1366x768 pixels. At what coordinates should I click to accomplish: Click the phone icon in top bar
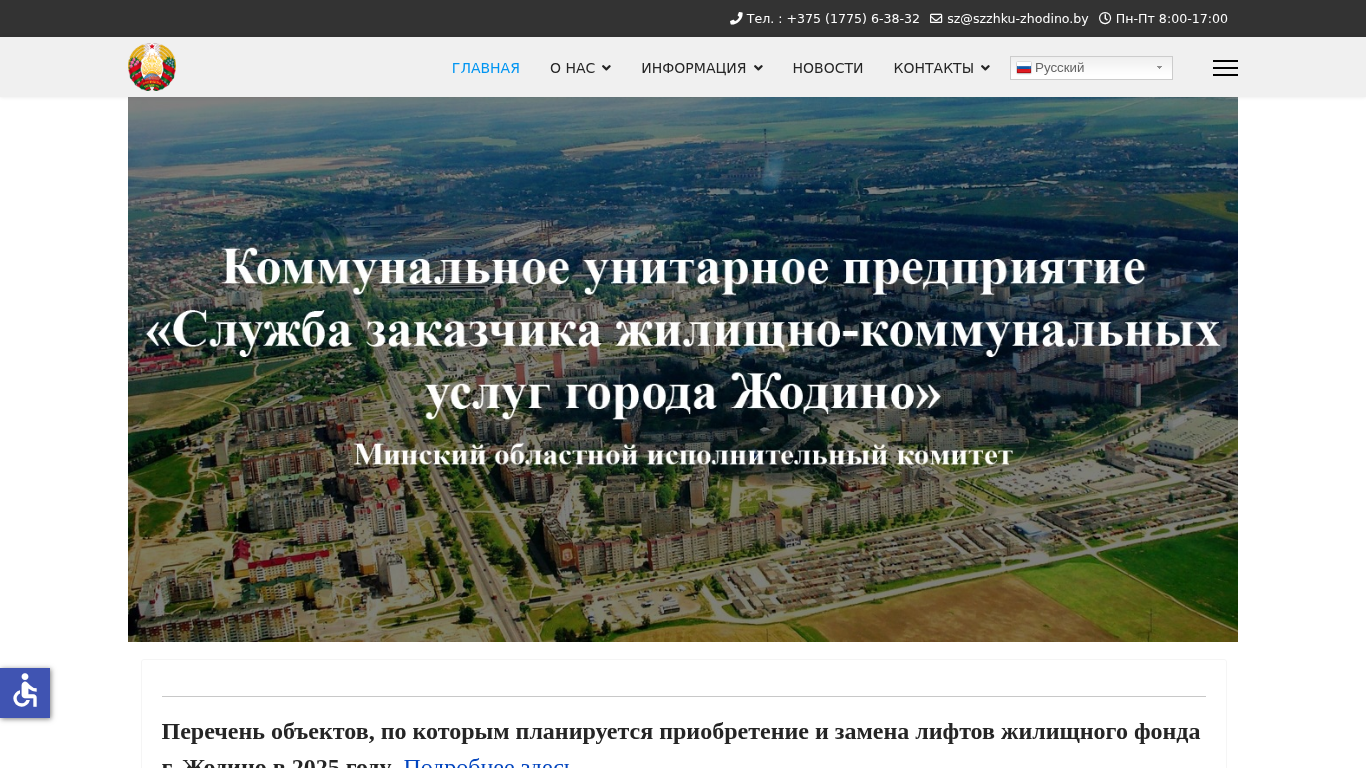coord(736,18)
